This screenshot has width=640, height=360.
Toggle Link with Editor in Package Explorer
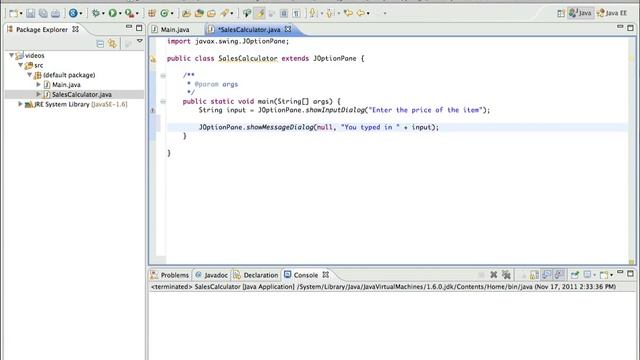point(112,44)
